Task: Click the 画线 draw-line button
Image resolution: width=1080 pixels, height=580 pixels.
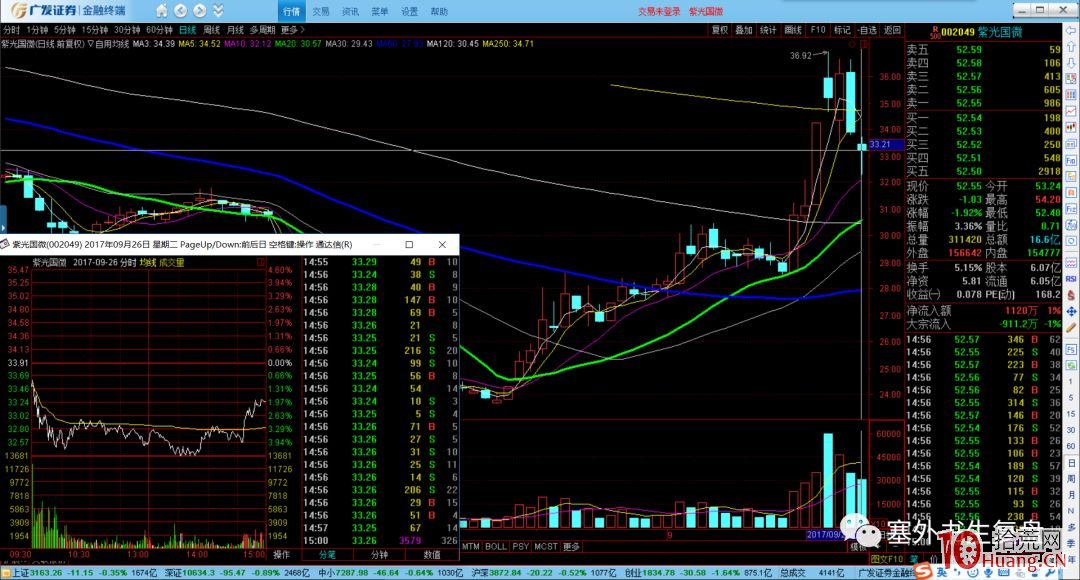Action: click(x=793, y=30)
